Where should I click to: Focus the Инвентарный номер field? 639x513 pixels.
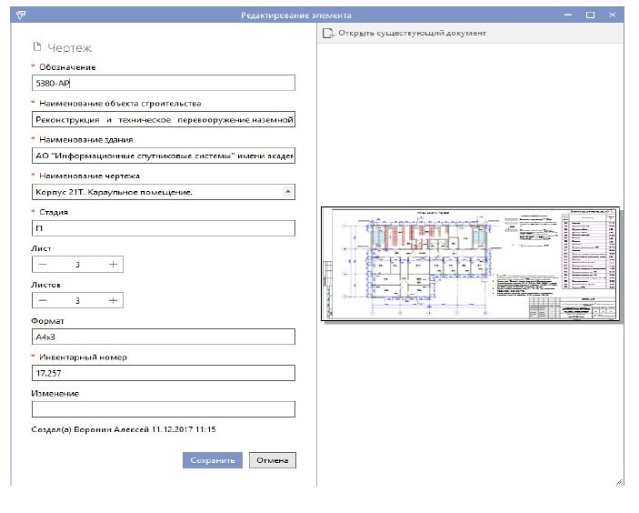point(163,373)
